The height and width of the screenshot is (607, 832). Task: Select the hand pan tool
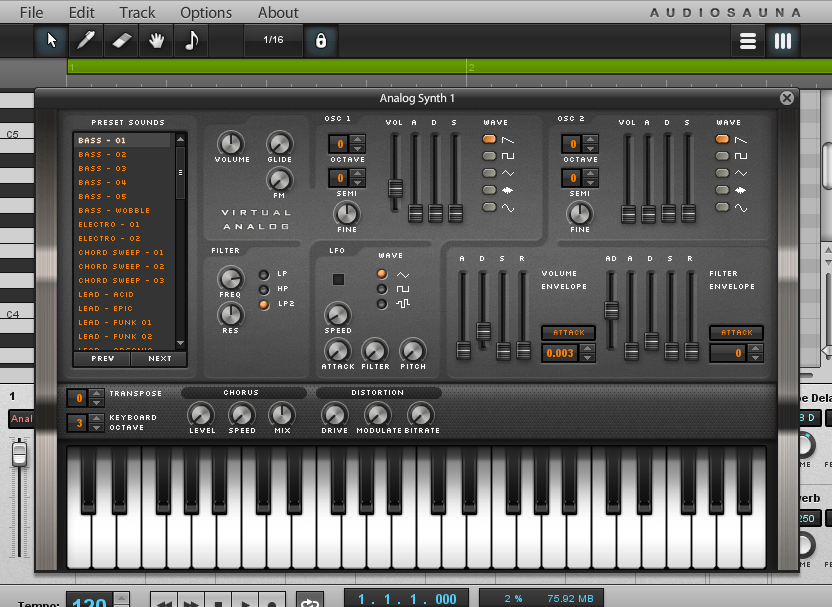coord(156,40)
